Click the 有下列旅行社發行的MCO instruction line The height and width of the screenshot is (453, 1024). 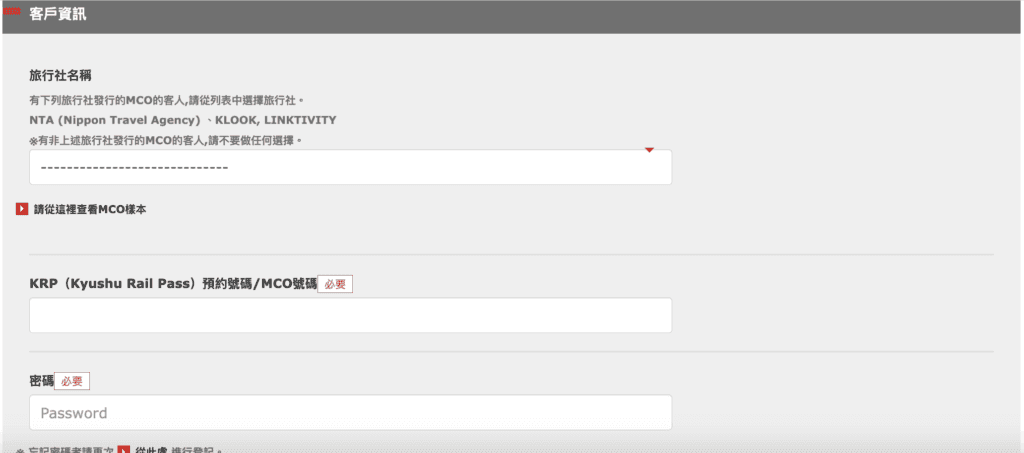[x=166, y=100]
